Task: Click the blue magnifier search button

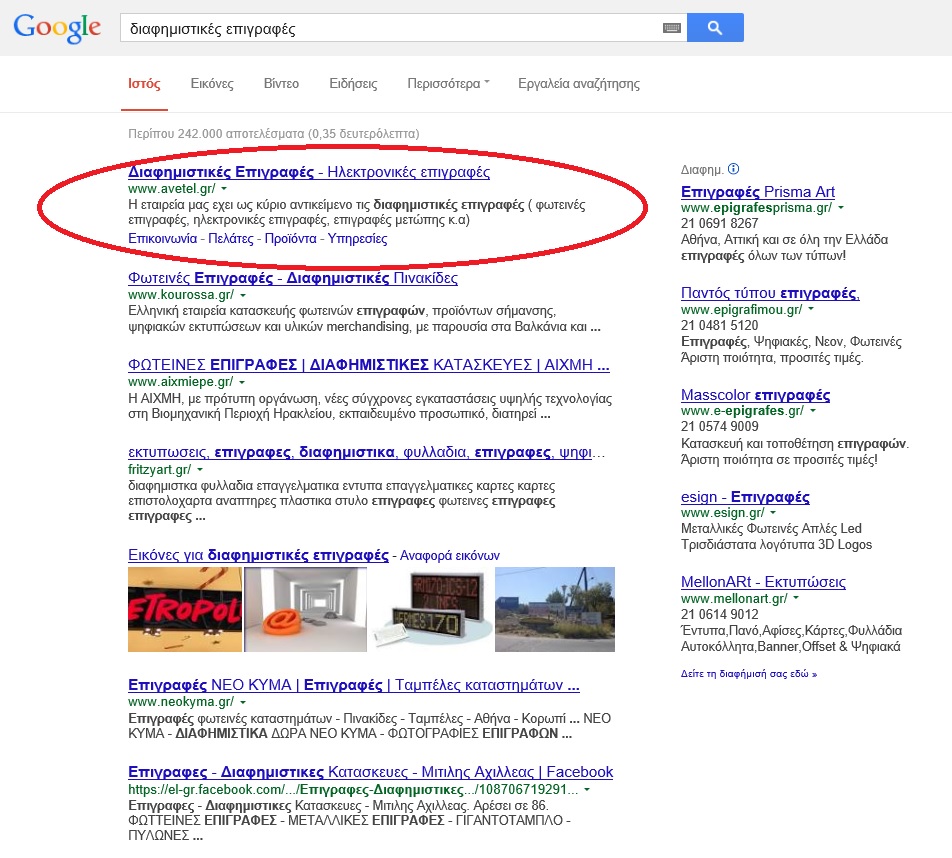Action: (715, 28)
